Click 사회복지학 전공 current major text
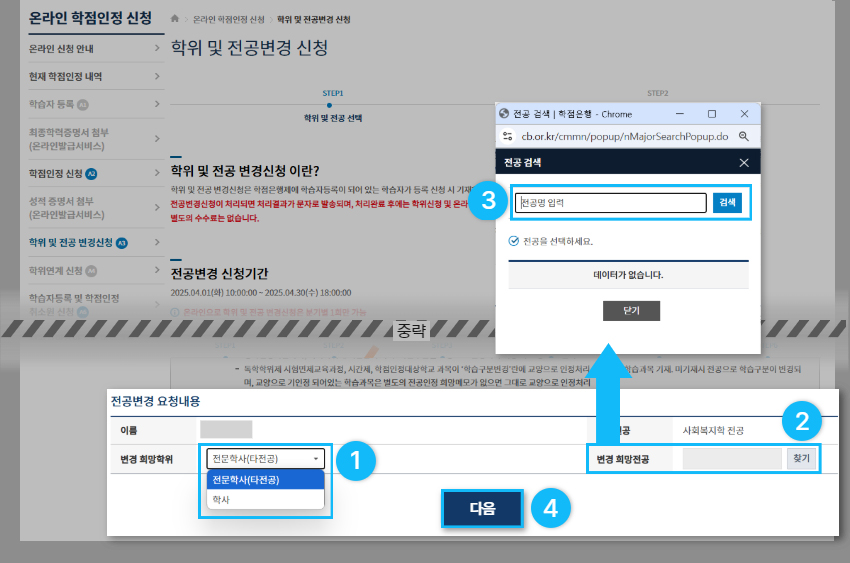850x563 pixels. click(713, 430)
